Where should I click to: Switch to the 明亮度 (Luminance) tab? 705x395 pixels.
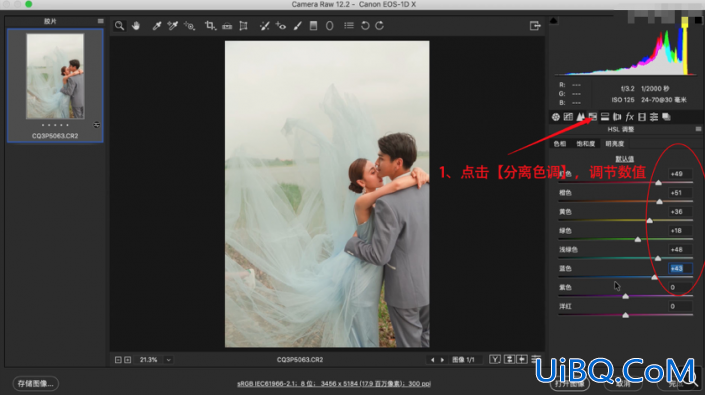pos(615,144)
